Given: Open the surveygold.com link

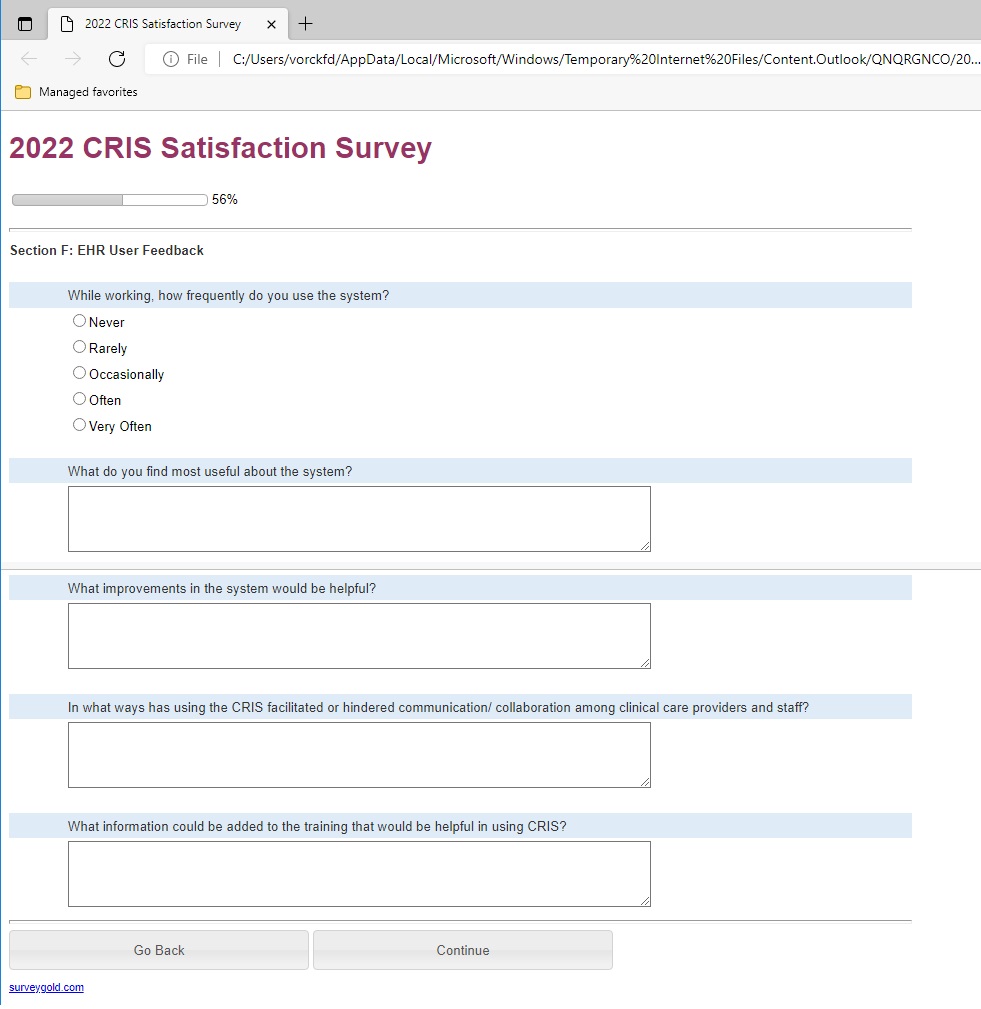Looking at the screenshot, I should coord(46,987).
